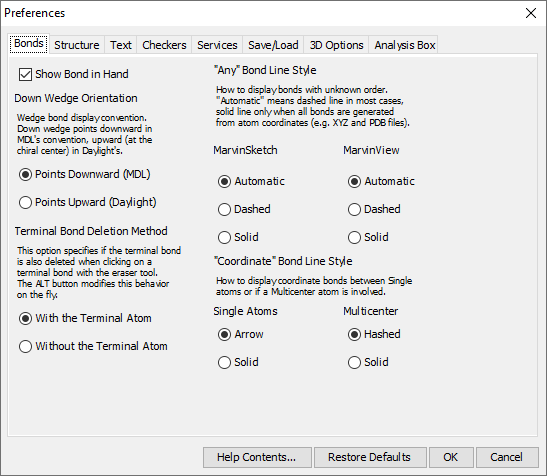Viewport: 547px width, 476px height.
Task: Click the Restore Defaults button
Action: point(370,457)
